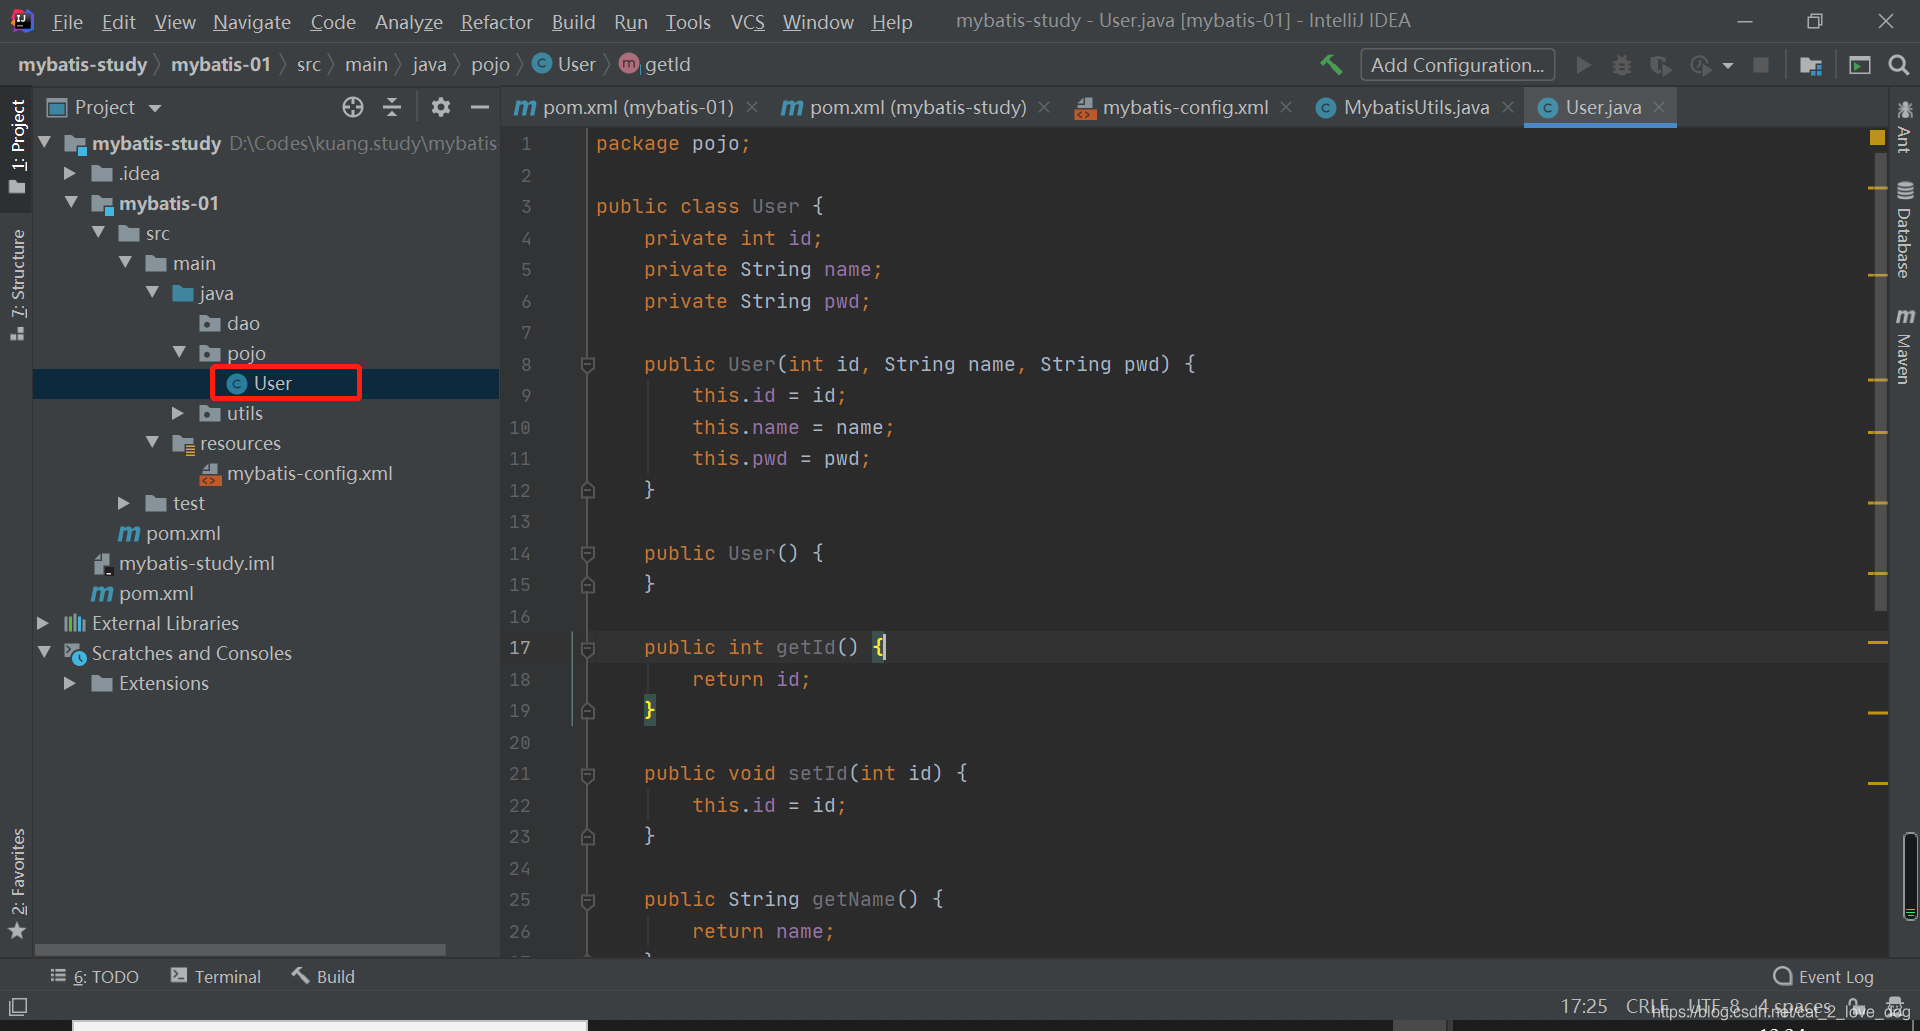1920x1031 pixels.
Task: Expand the .idea folder
Action: (x=70, y=173)
